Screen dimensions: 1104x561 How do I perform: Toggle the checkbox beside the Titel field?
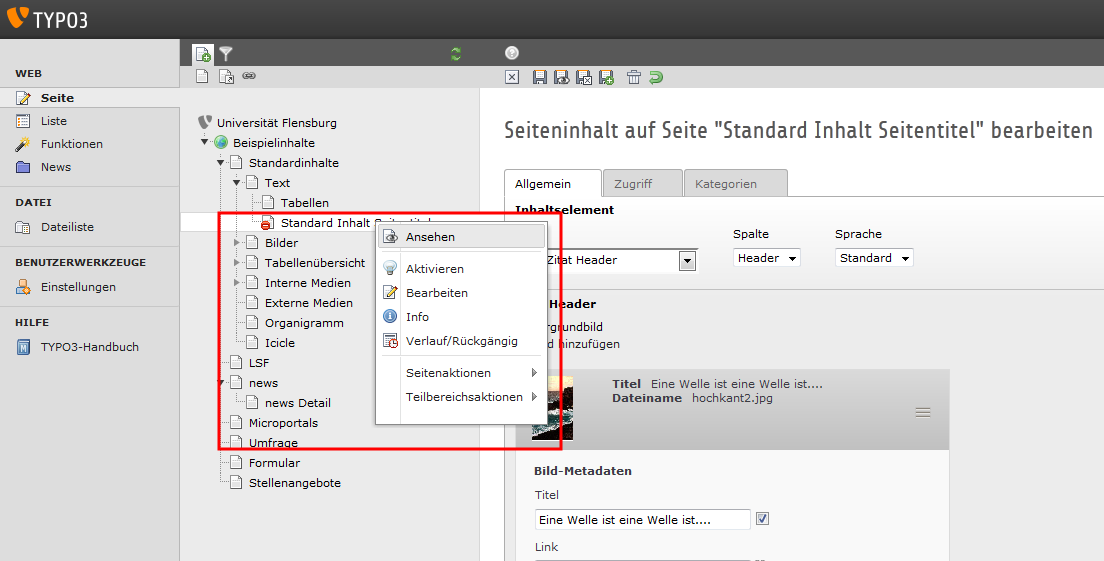tap(762, 519)
